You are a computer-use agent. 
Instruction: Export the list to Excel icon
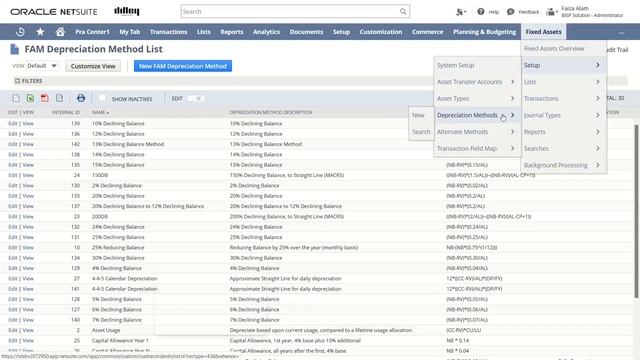[x=30, y=98]
